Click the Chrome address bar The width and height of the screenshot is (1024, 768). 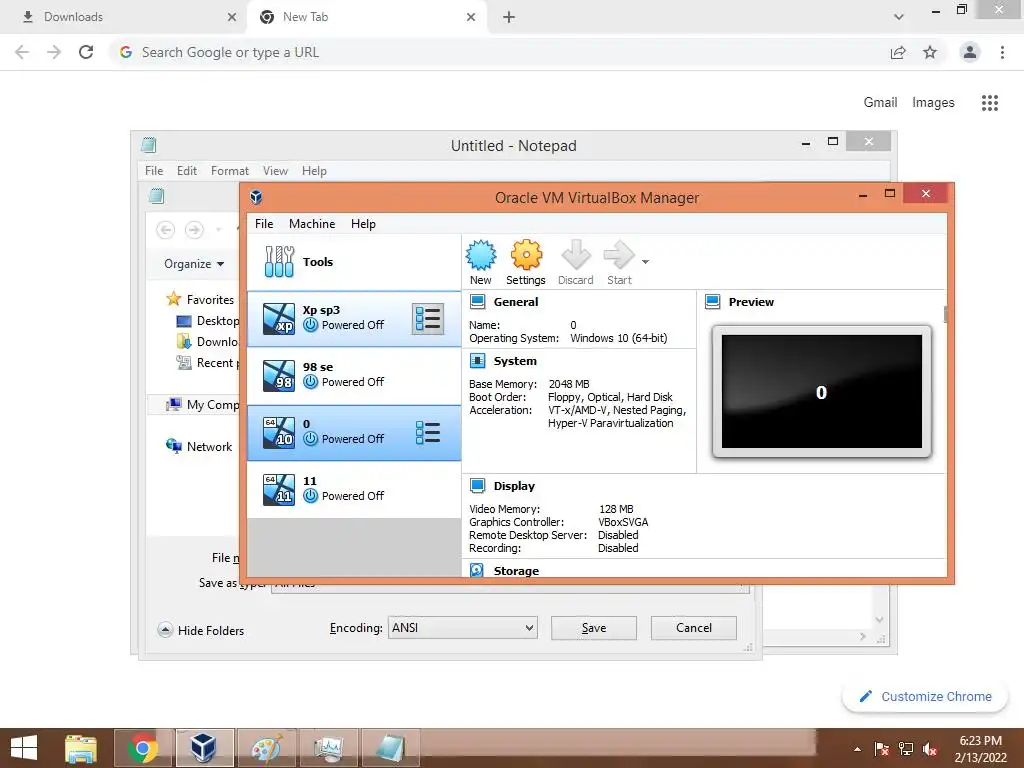pyautogui.click(x=496, y=52)
